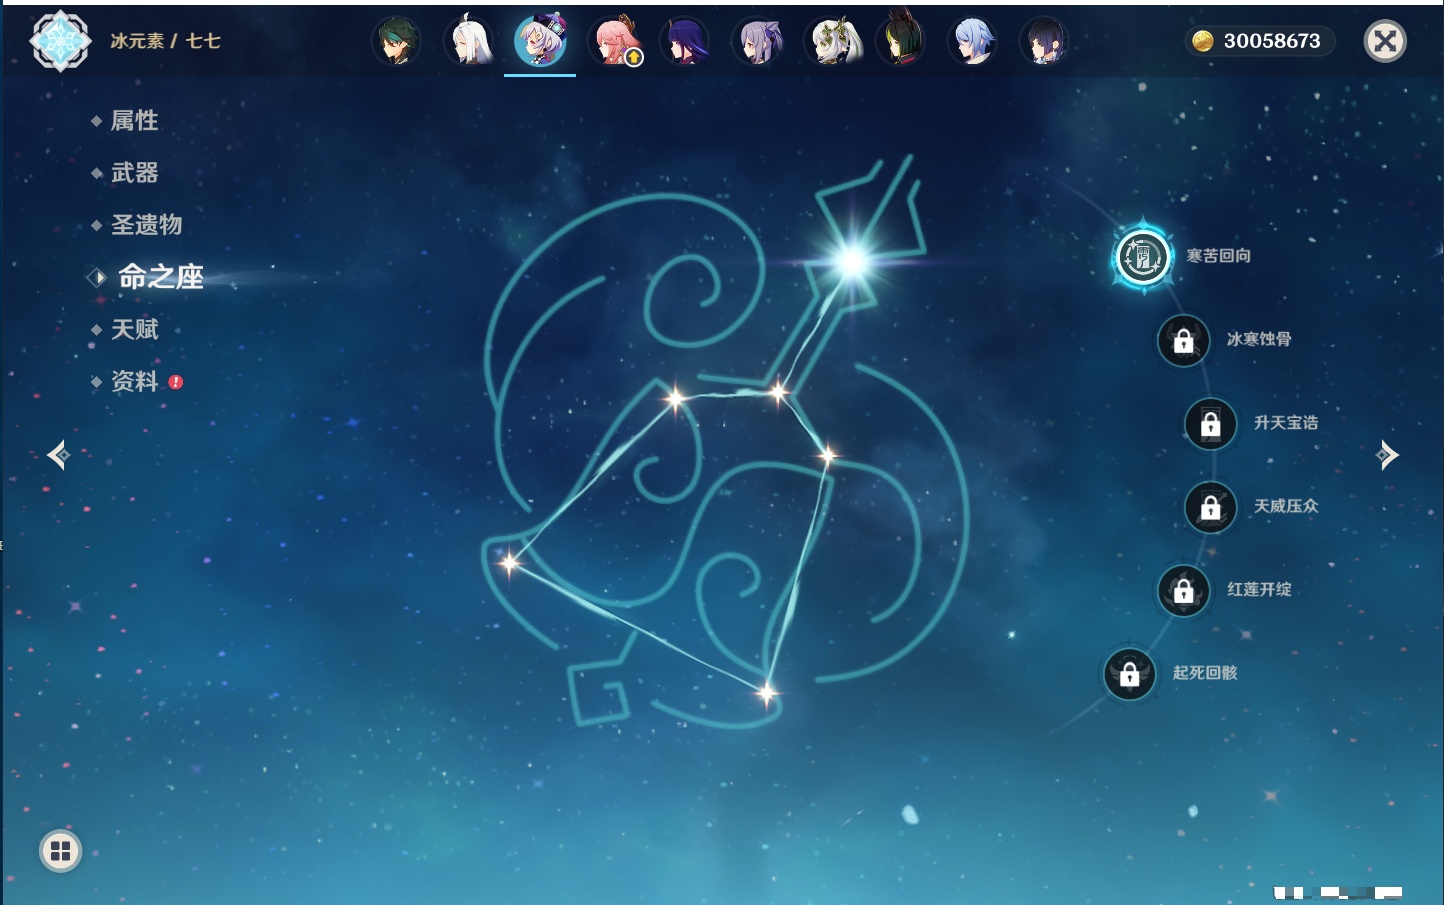Image resolution: width=1444 pixels, height=905 pixels.
Task: Click the locked 红莲开绽 constellation icon
Action: [x=1184, y=590]
